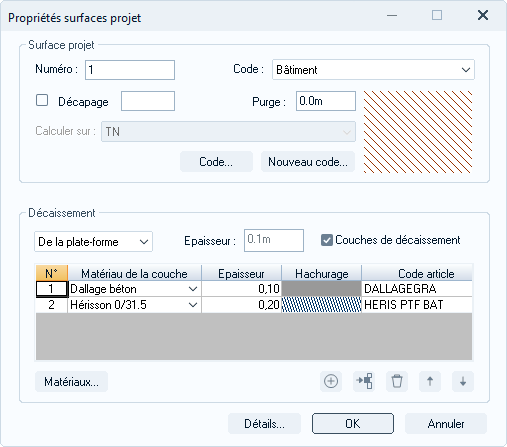Open Hérisson 0/31.5 material dropdown

(x=193, y=305)
